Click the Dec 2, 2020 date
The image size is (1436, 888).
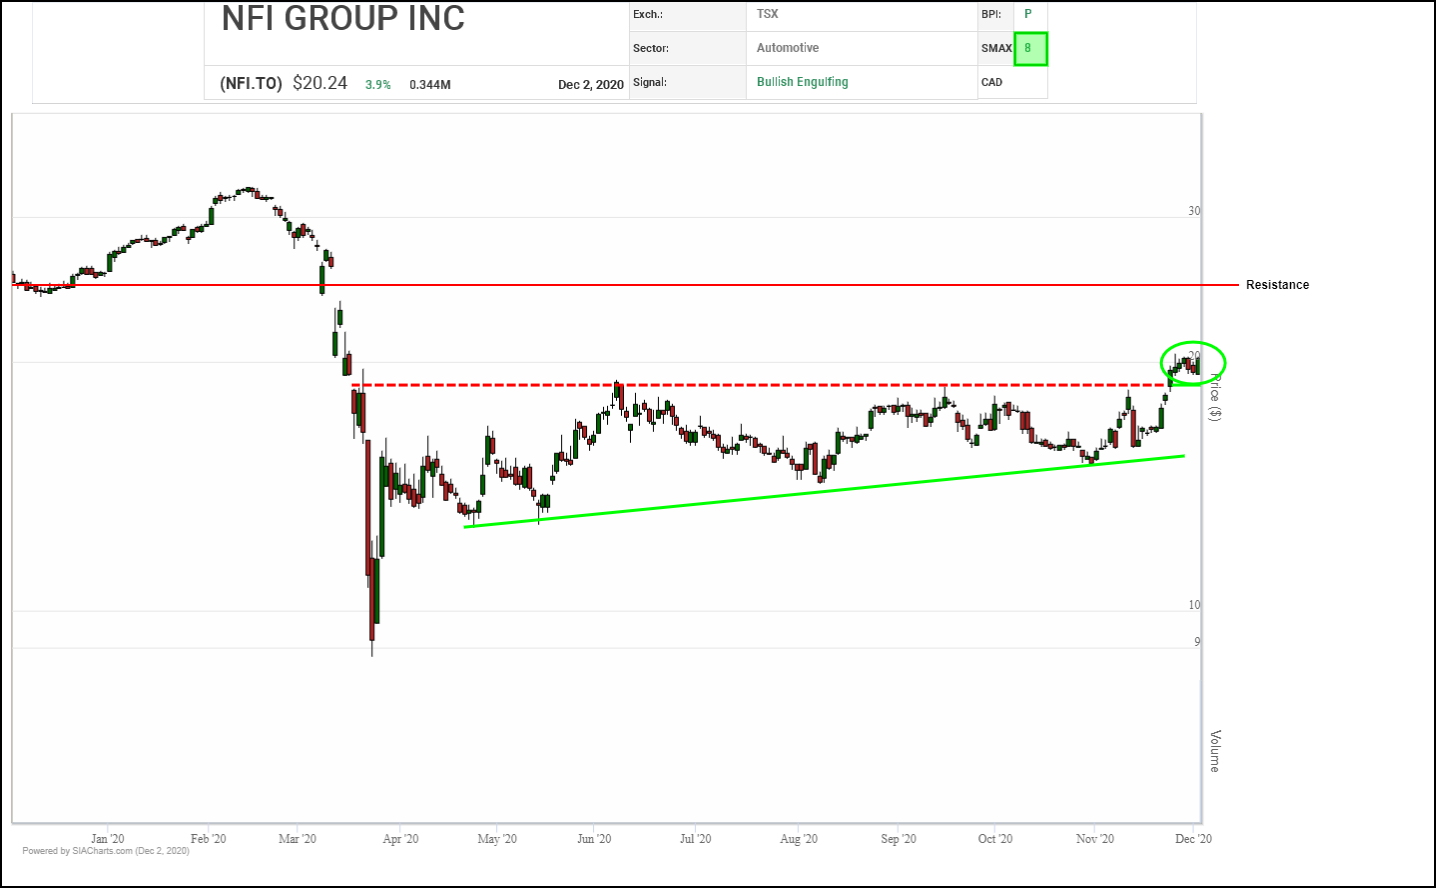[x=590, y=85]
